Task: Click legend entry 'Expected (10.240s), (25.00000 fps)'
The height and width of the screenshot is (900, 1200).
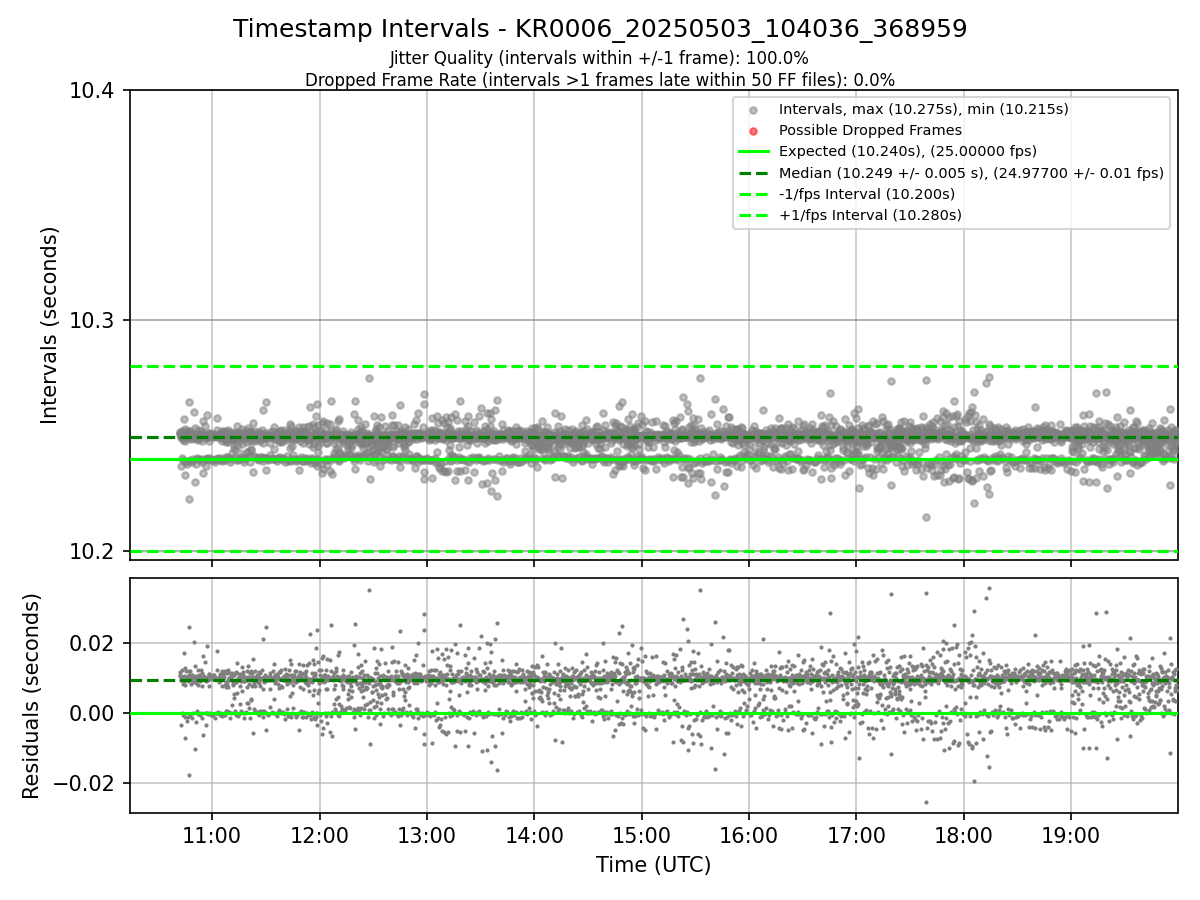Action: click(x=907, y=151)
